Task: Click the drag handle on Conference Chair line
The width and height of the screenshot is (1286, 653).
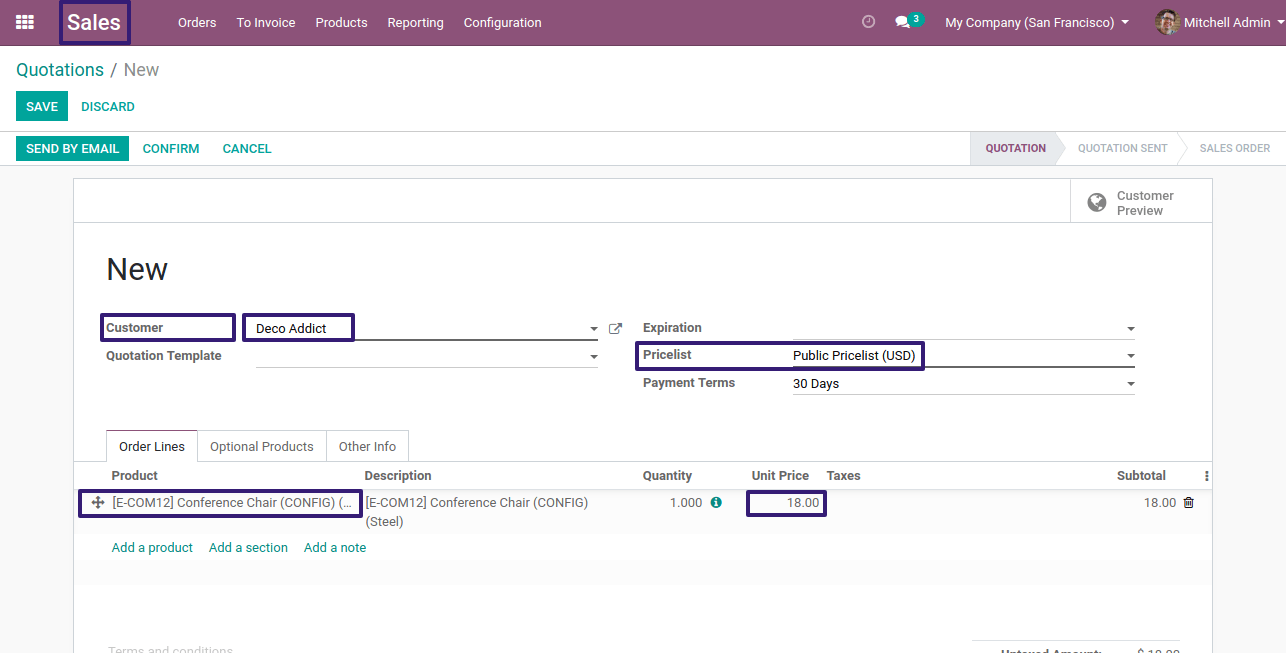Action: click(98, 503)
